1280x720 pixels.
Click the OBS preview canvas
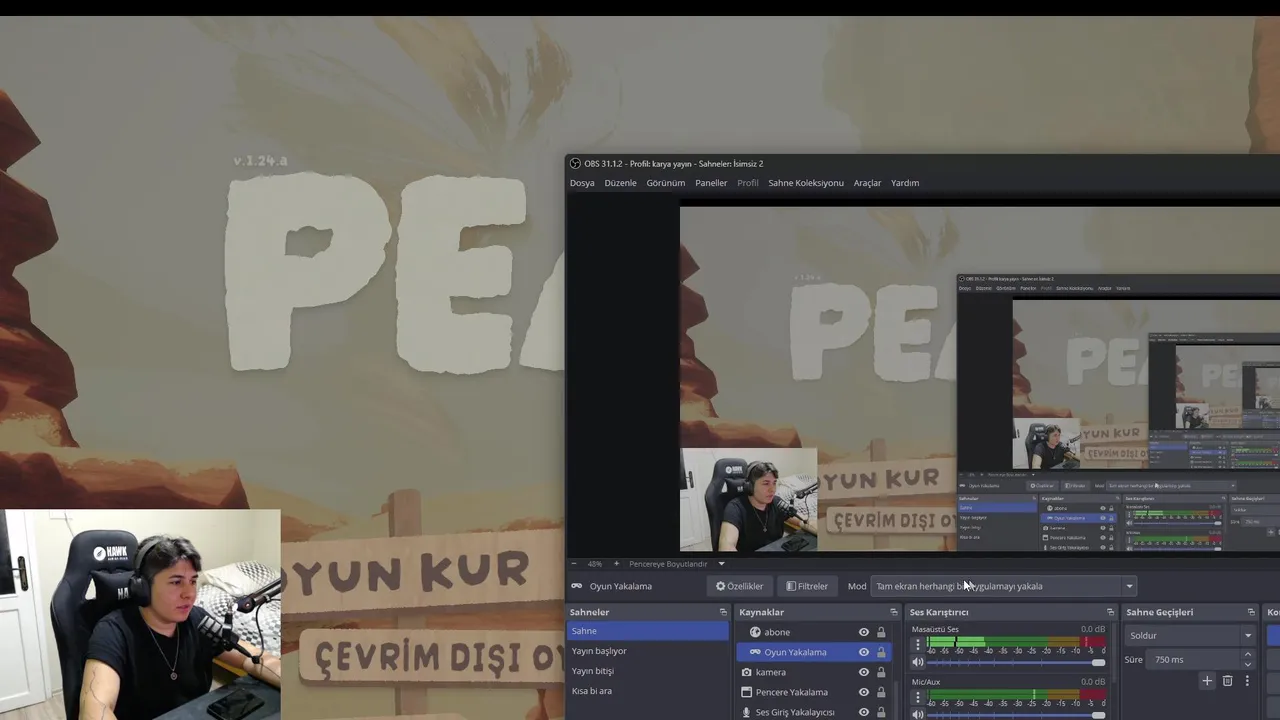pos(980,379)
